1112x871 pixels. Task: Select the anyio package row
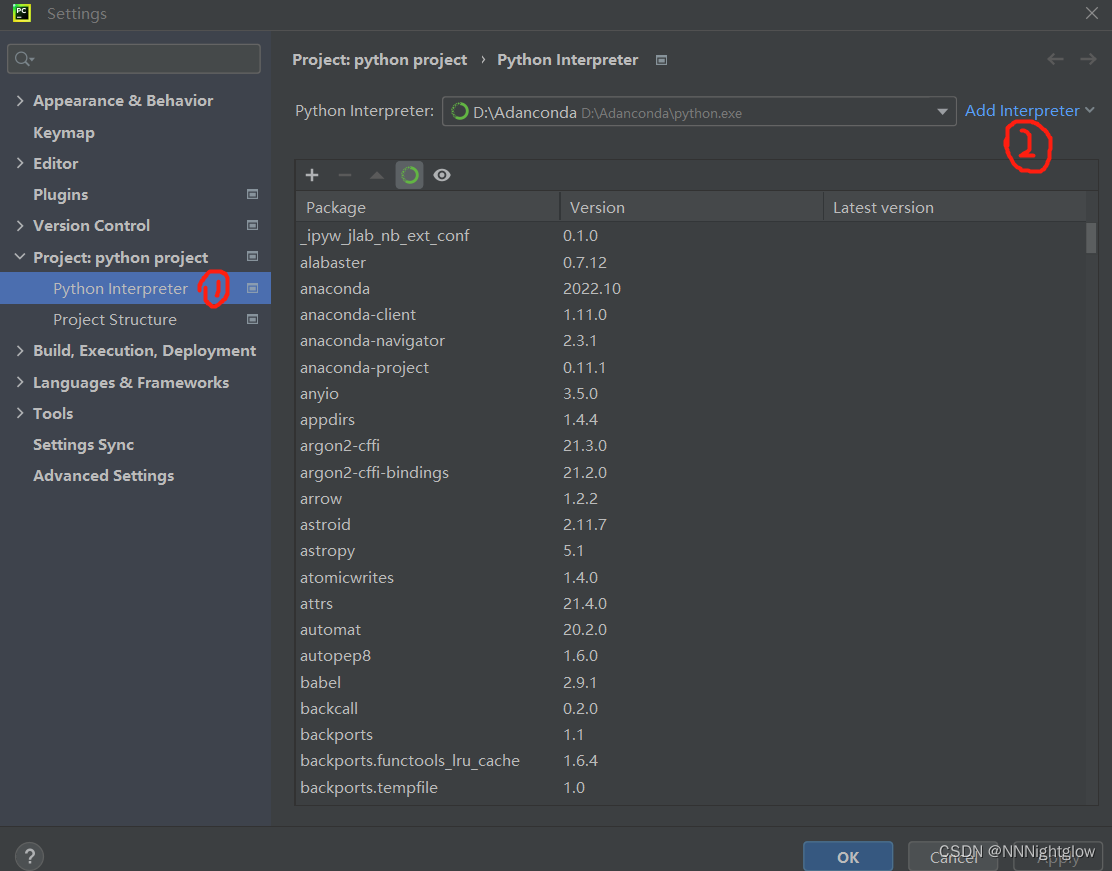(x=691, y=394)
